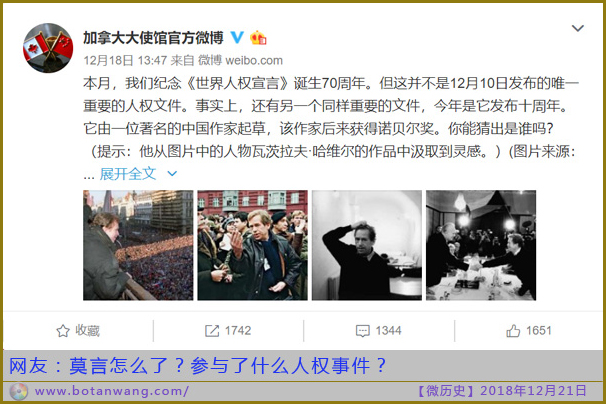
Task: Click the star favorite icon 收藏
Action: point(63,331)
